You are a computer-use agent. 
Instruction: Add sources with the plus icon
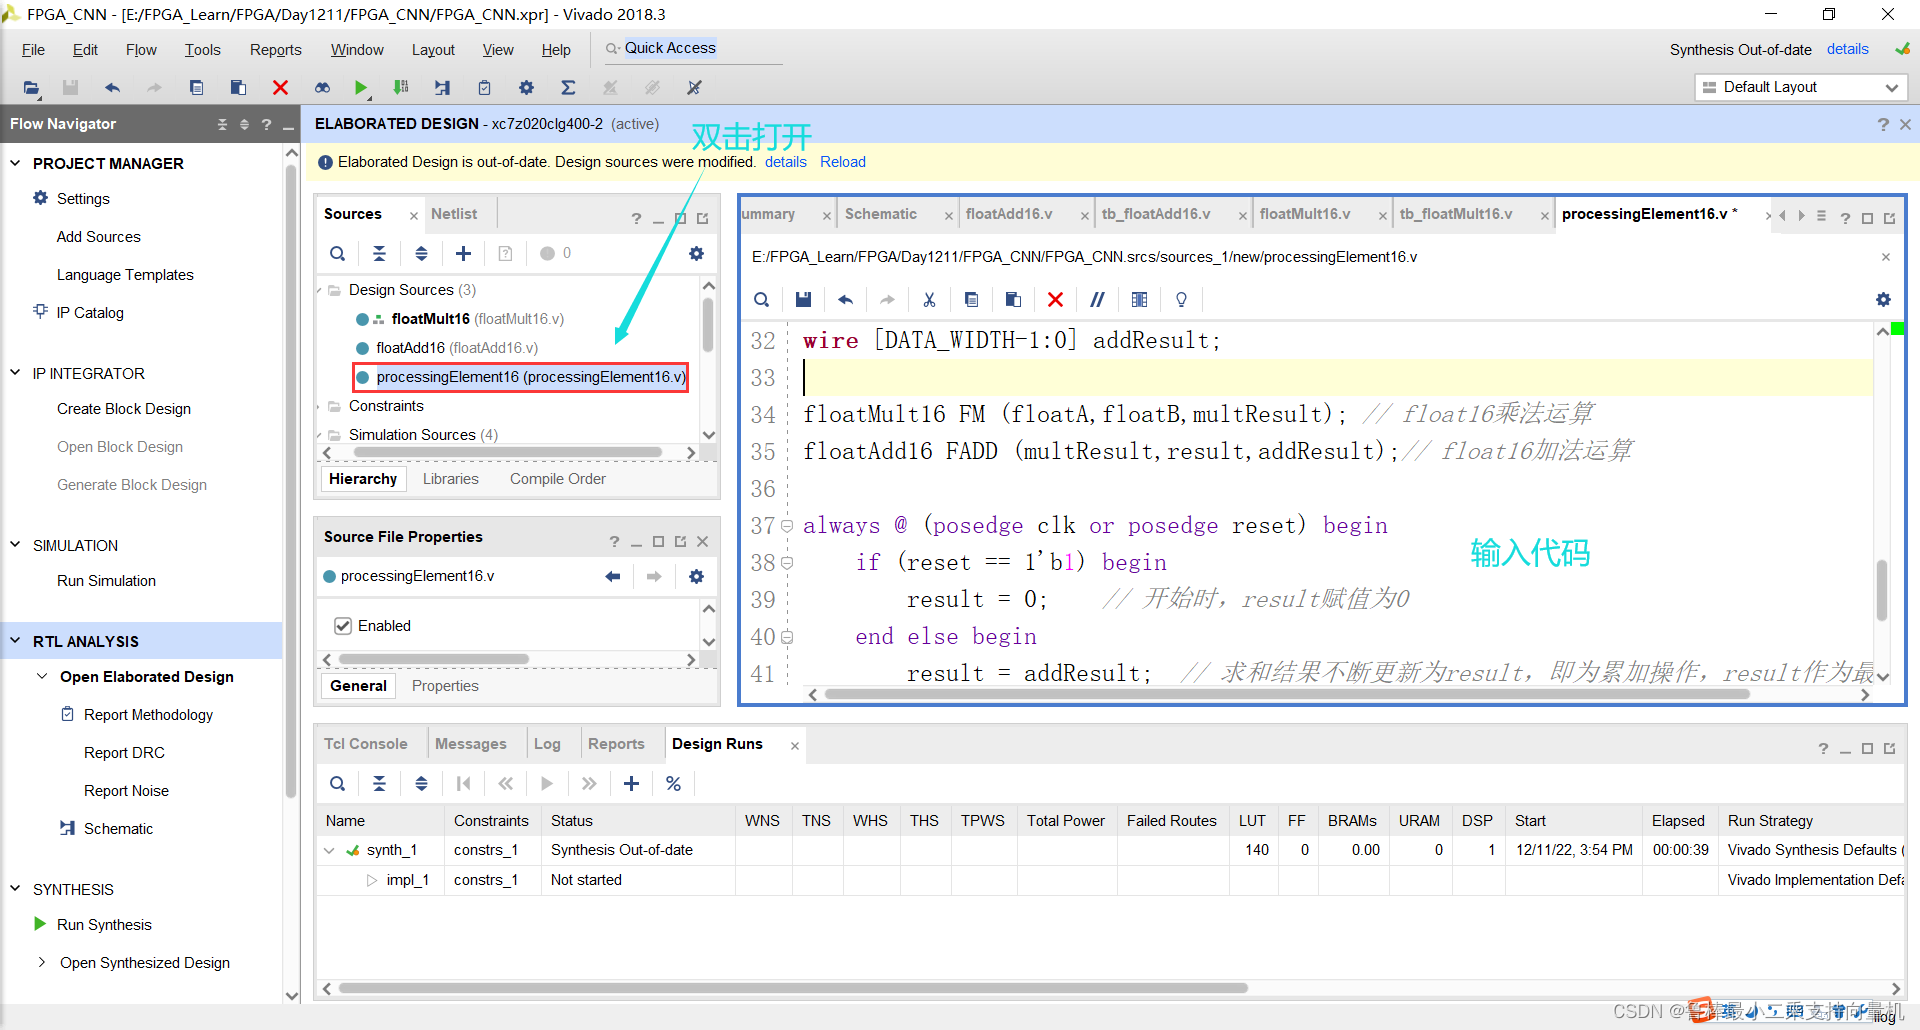464,254
